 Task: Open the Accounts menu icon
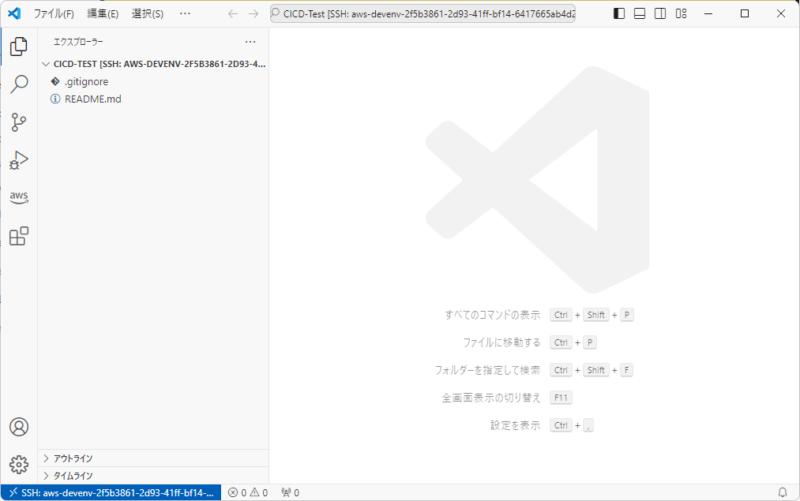19,428
